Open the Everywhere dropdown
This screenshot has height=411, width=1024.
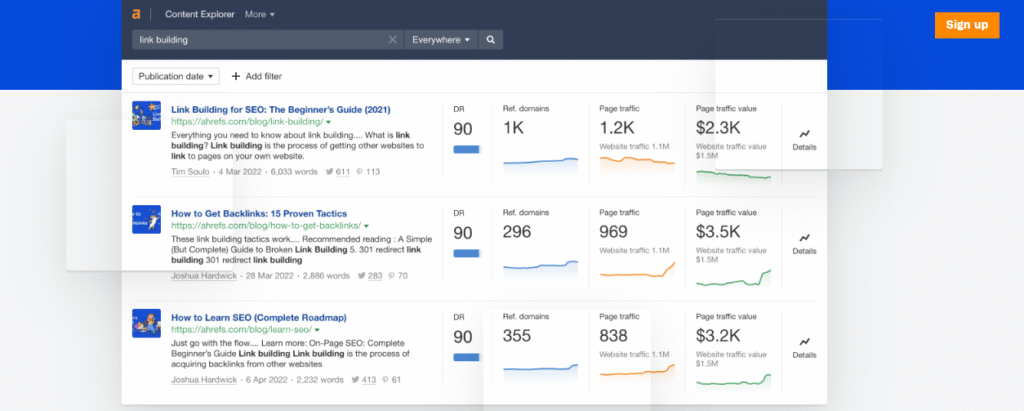coord(441,40)
